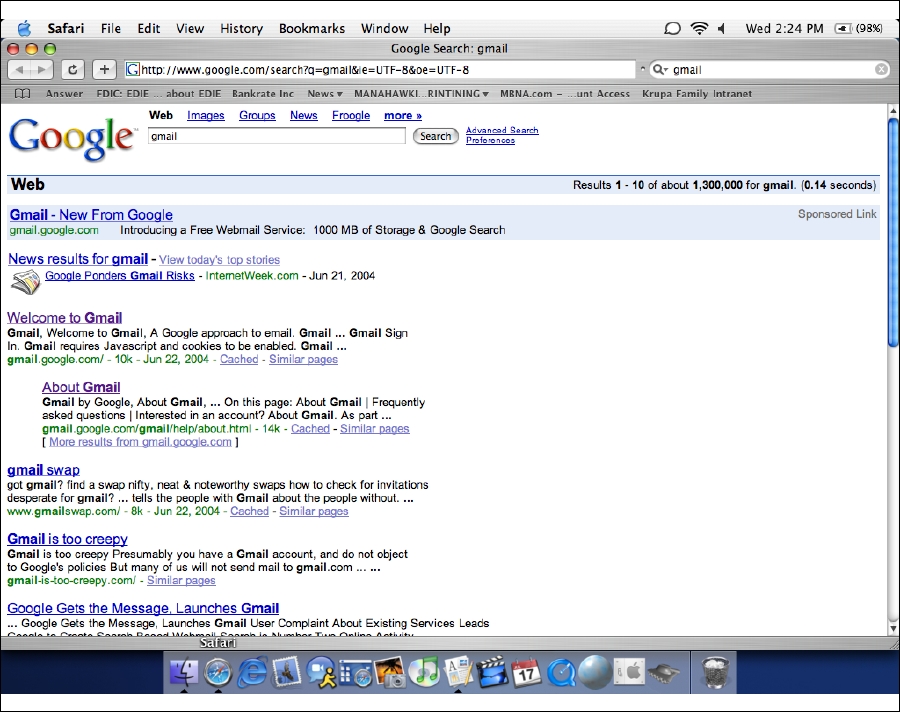Click the battery status icon
Screen dimensions: 900x712
tap(843, 28)
